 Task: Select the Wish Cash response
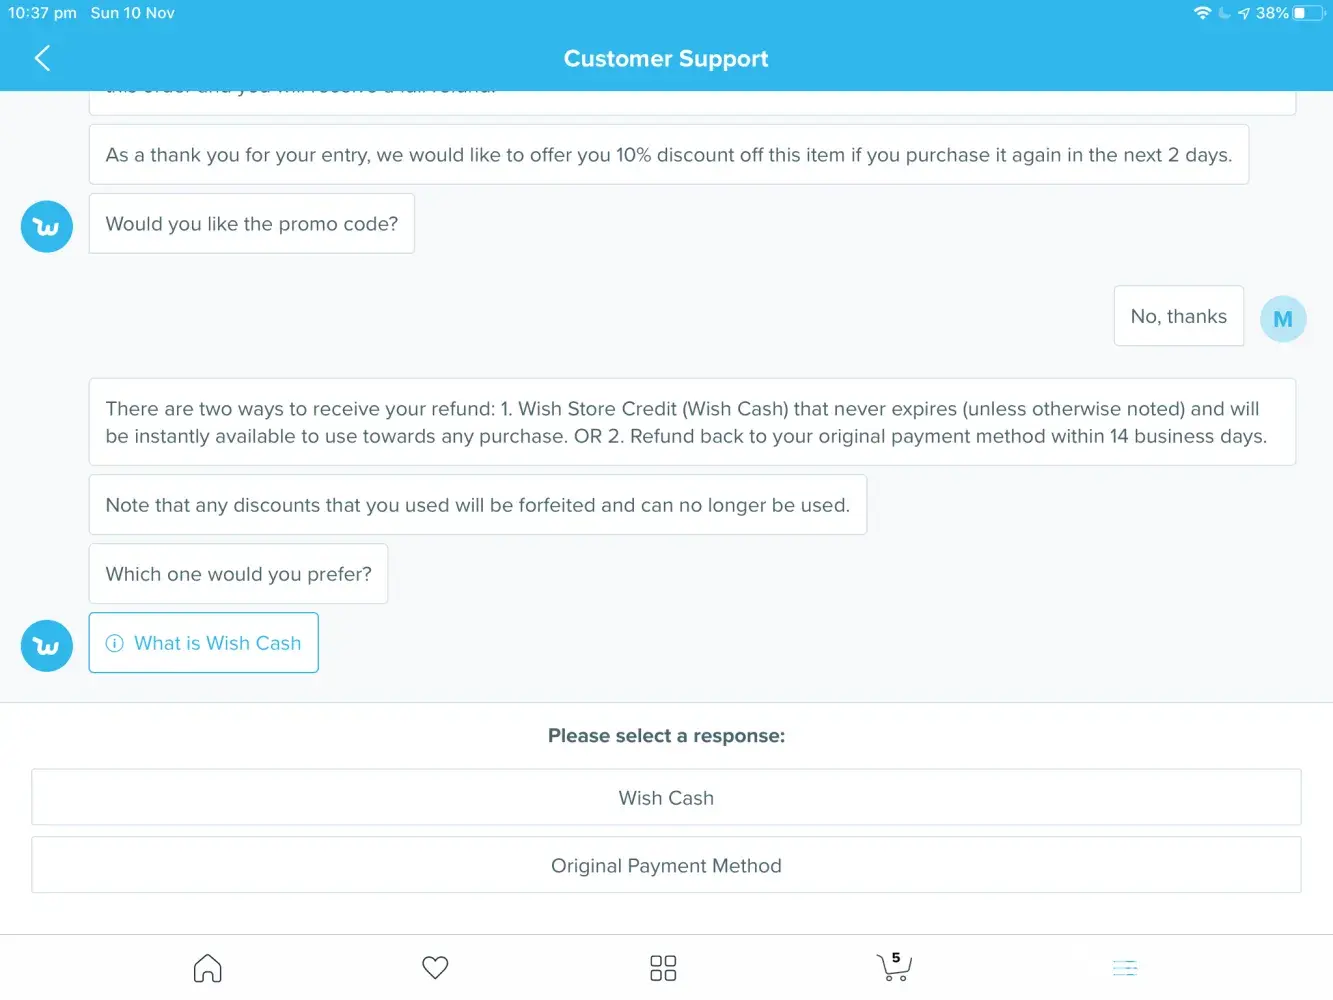(666, 798)
